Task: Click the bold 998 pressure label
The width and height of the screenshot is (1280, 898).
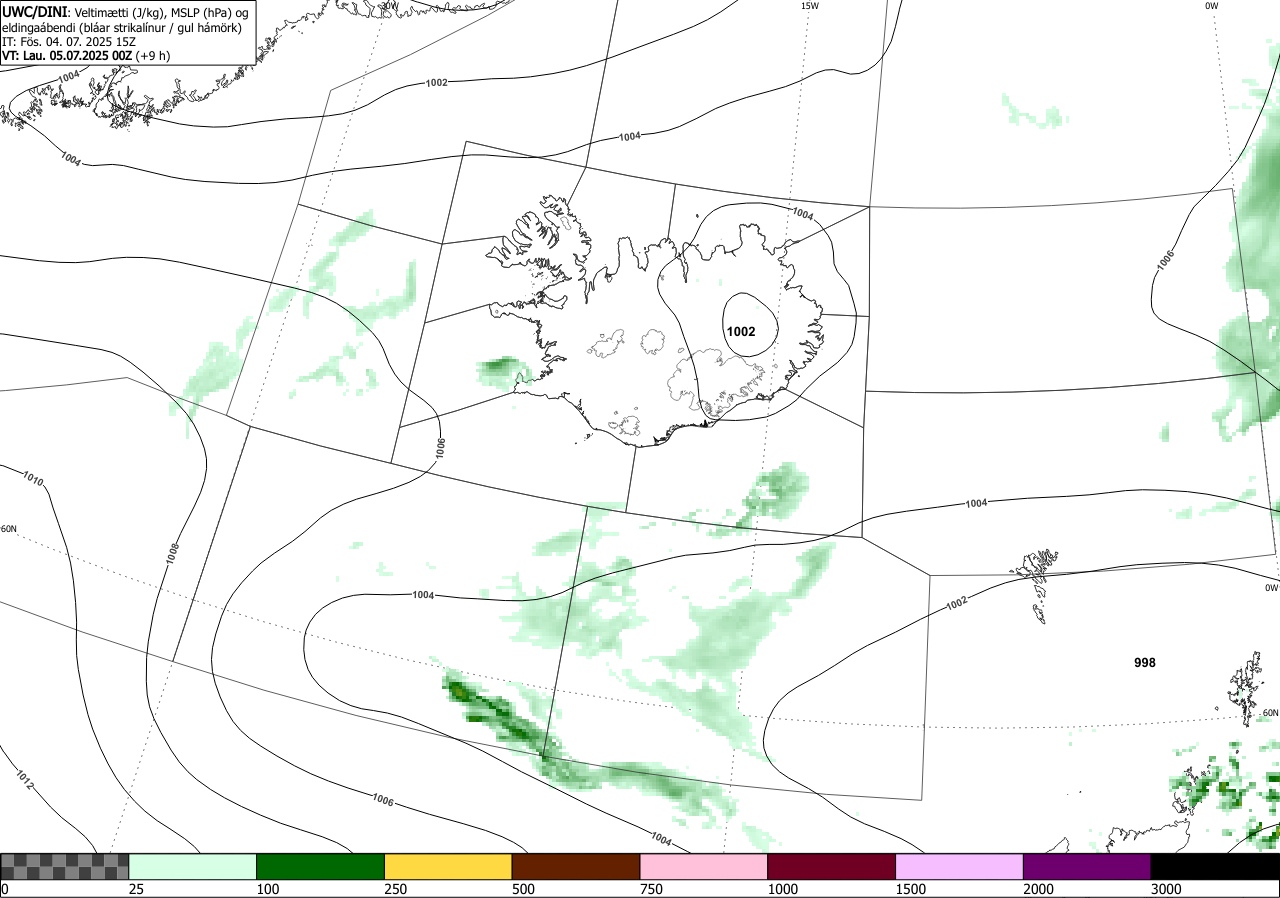Action: [1145, 663]
